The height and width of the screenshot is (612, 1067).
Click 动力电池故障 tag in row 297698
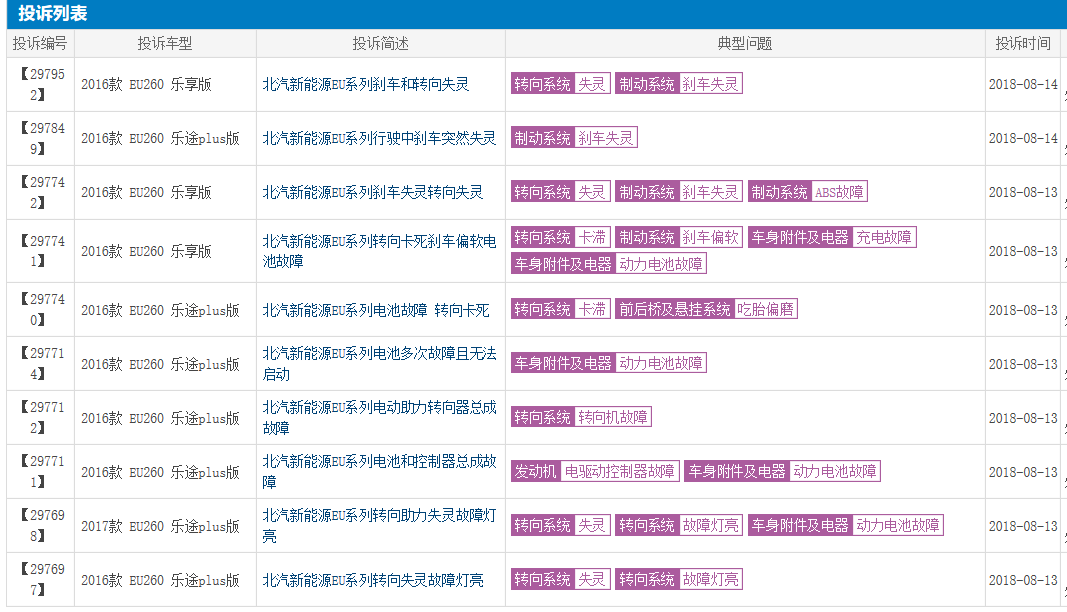tap(845, 525)
